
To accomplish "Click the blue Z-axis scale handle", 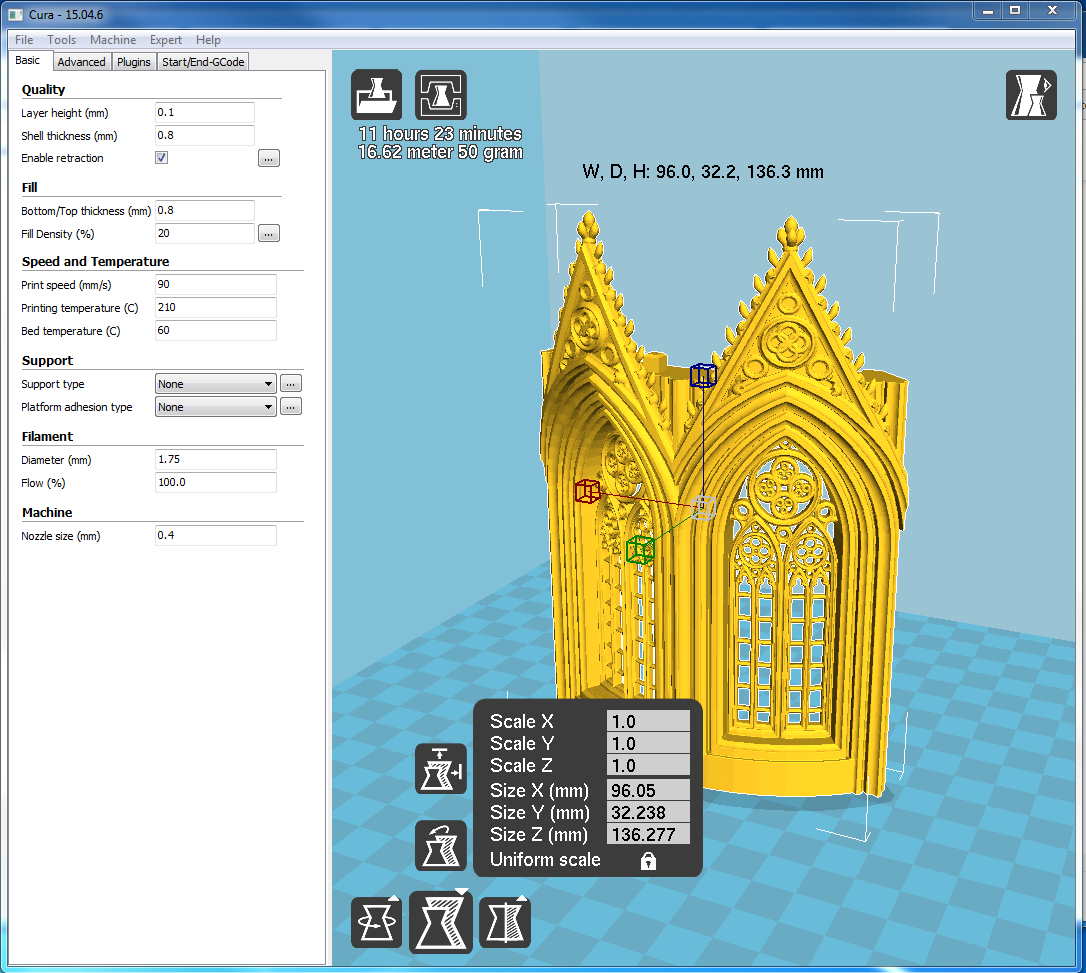I will [703, 376].
